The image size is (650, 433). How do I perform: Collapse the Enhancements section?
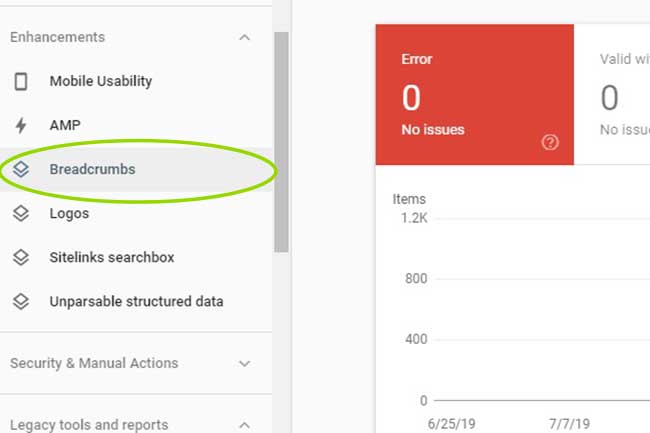(x=245, y=37)
